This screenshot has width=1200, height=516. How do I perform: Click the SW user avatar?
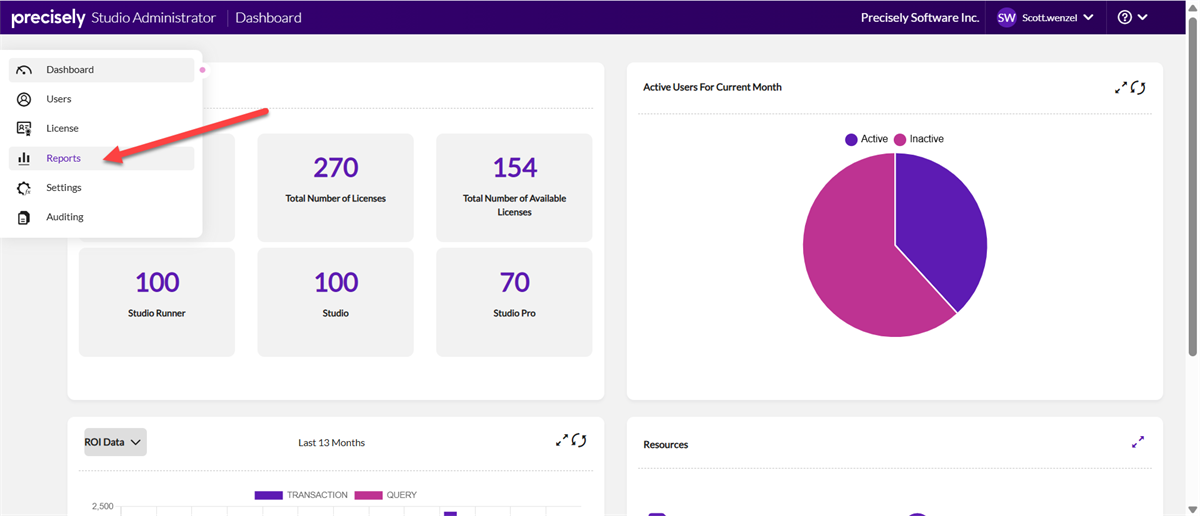coord(1007,17)
